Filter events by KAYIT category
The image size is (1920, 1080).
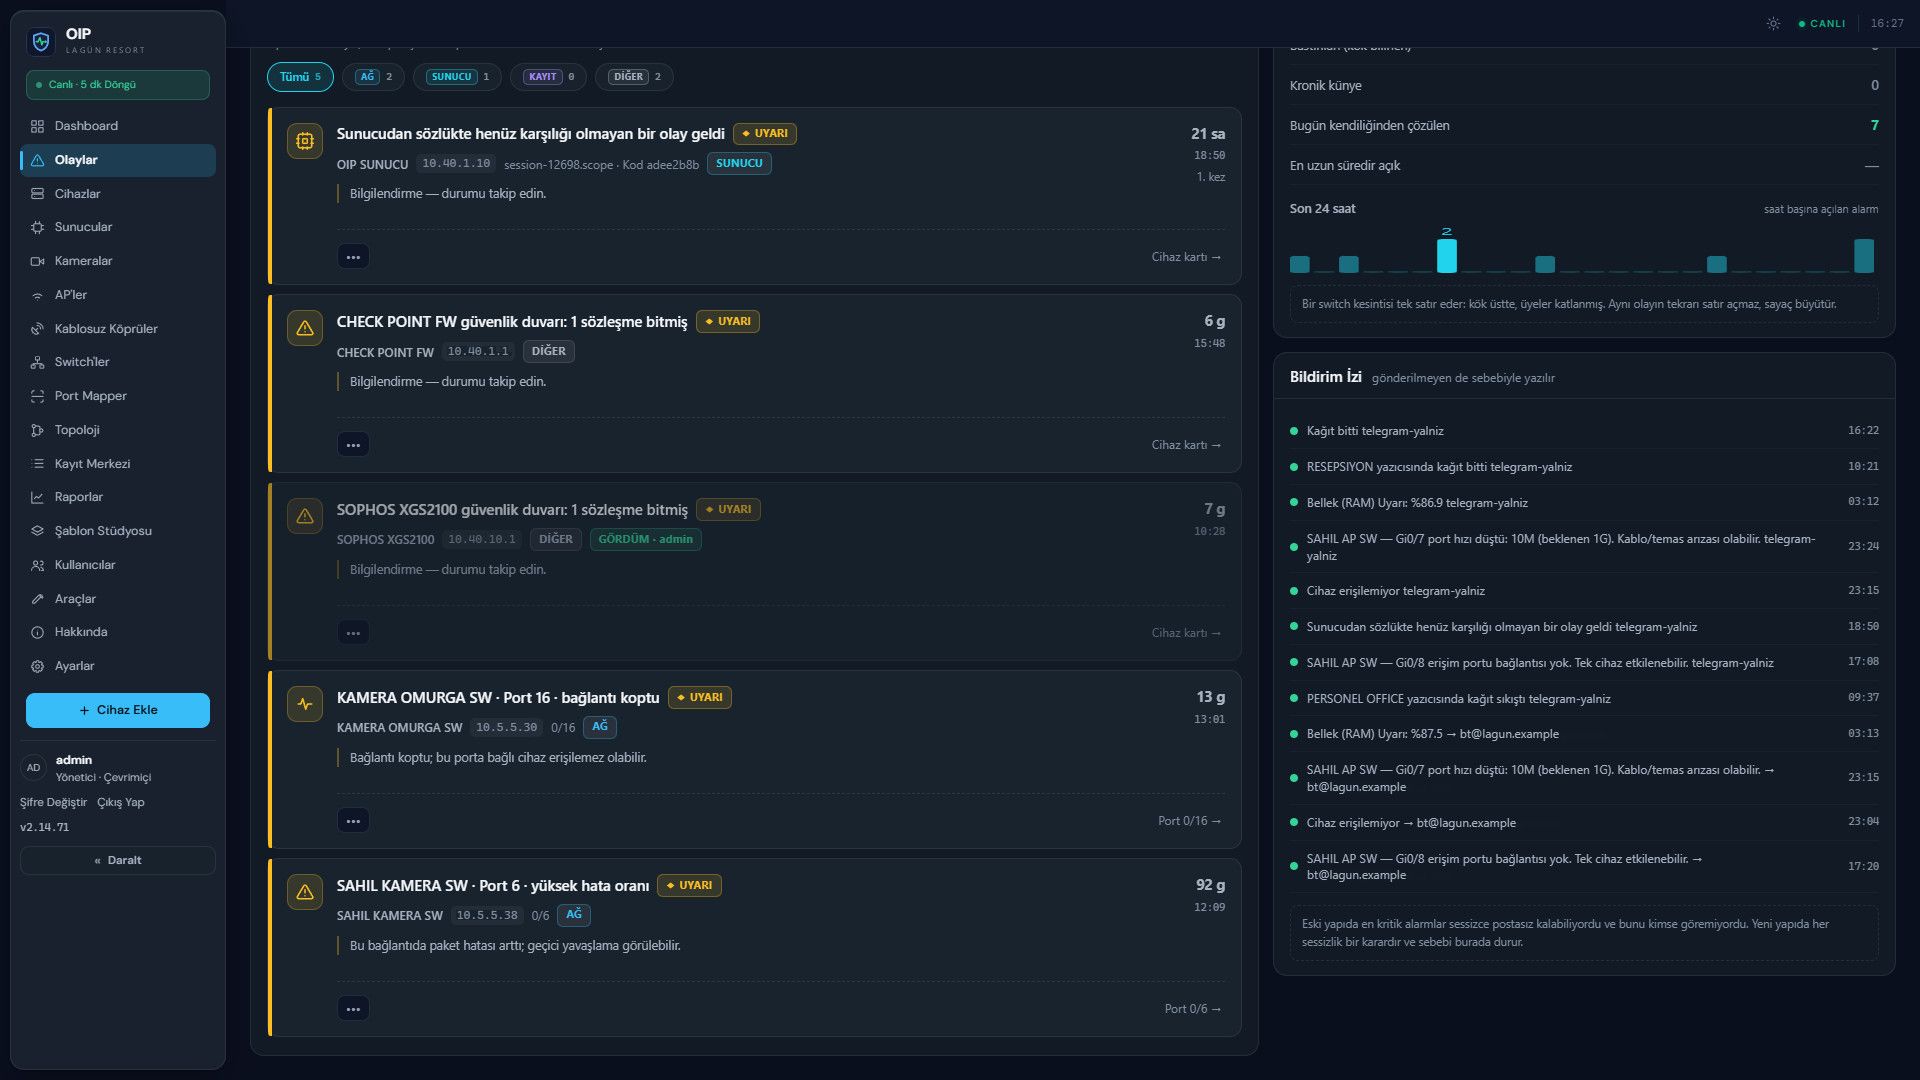[548, 77]
